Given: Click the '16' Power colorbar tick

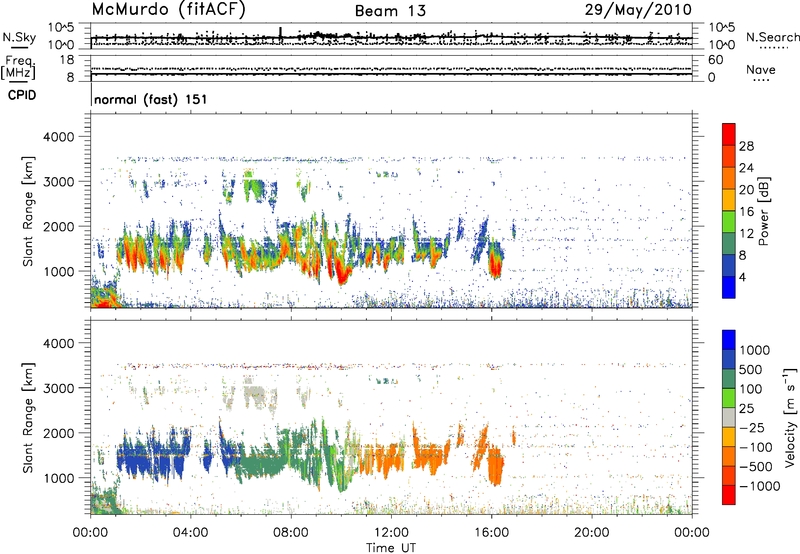Looking at the screenshot, I should (x=746, y=212).
